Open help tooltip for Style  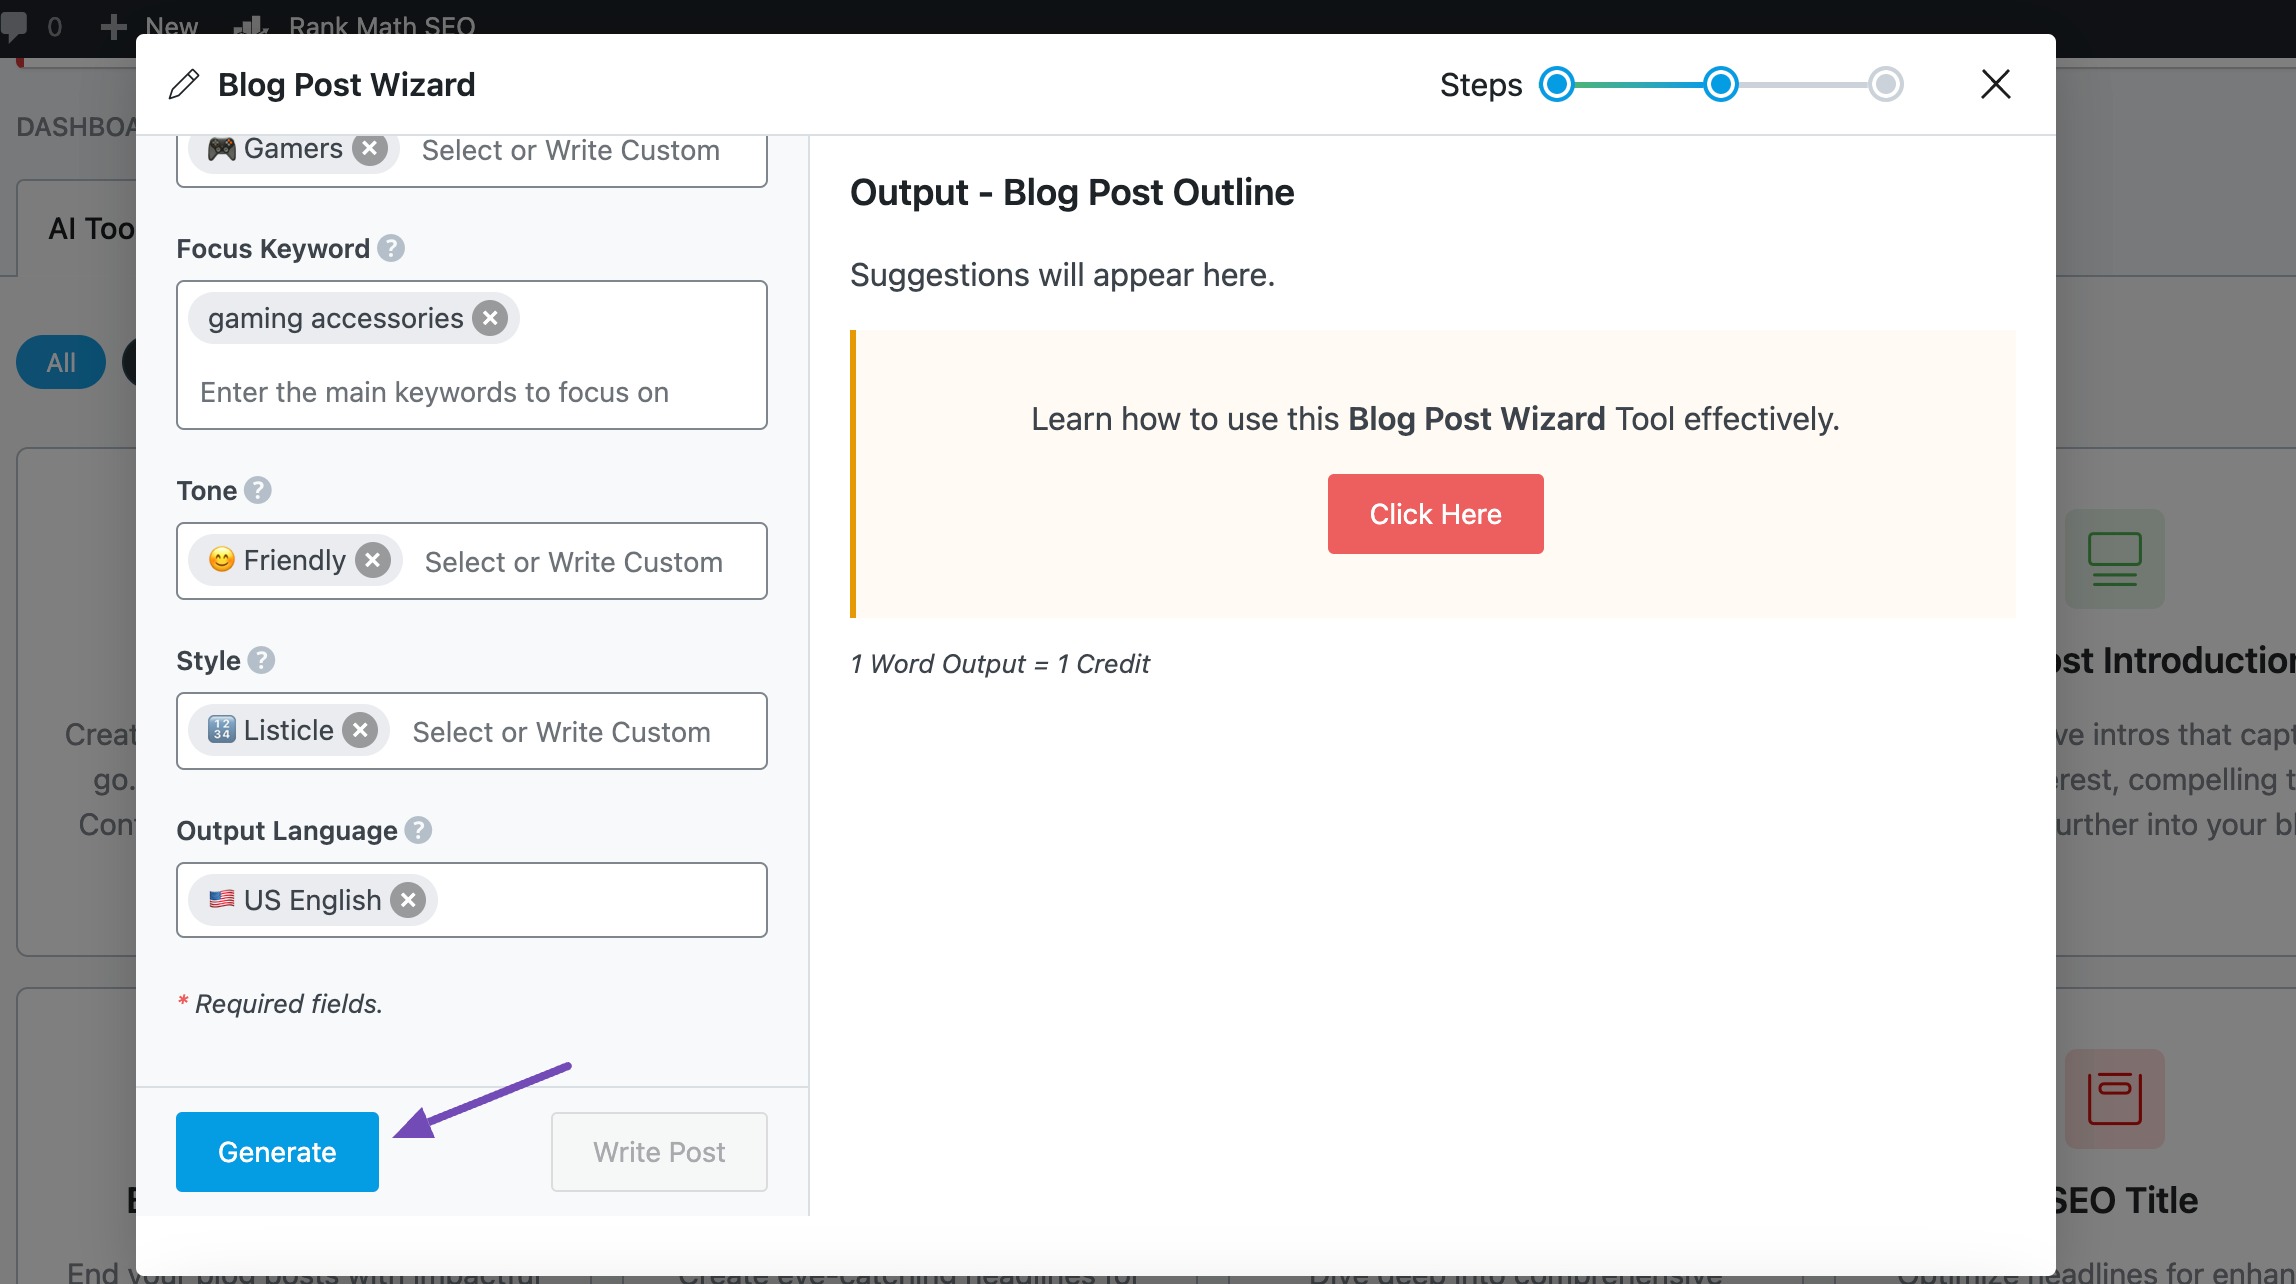click(x=261, y=660)
